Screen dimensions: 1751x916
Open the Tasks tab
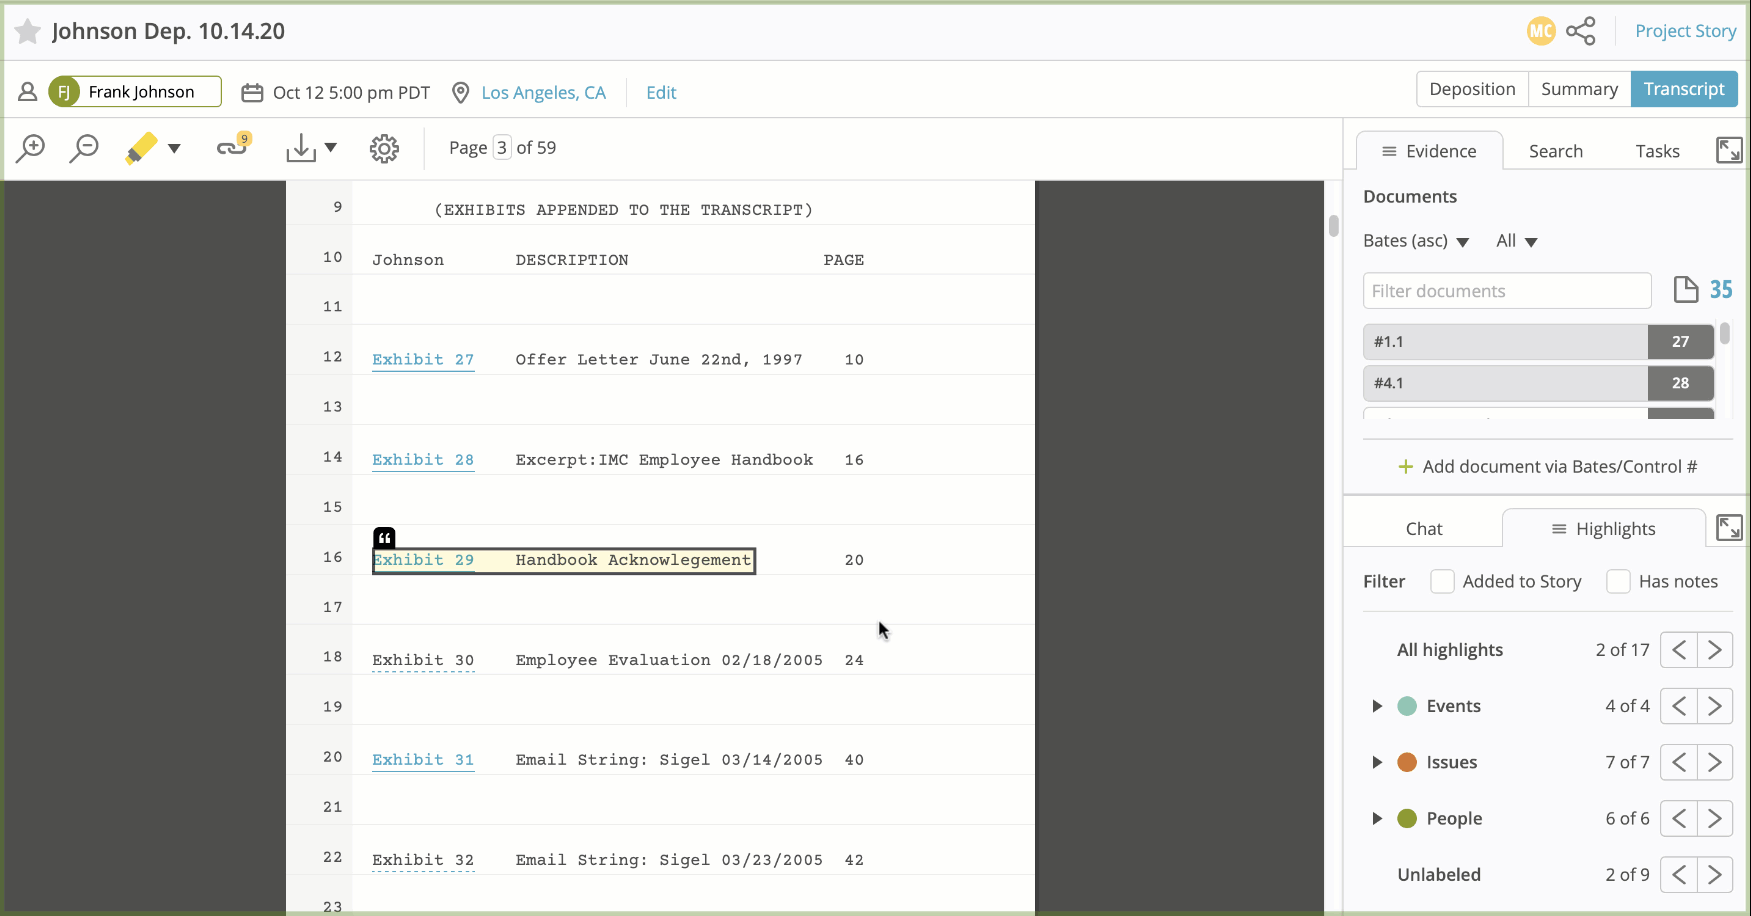coord(1657,151)
